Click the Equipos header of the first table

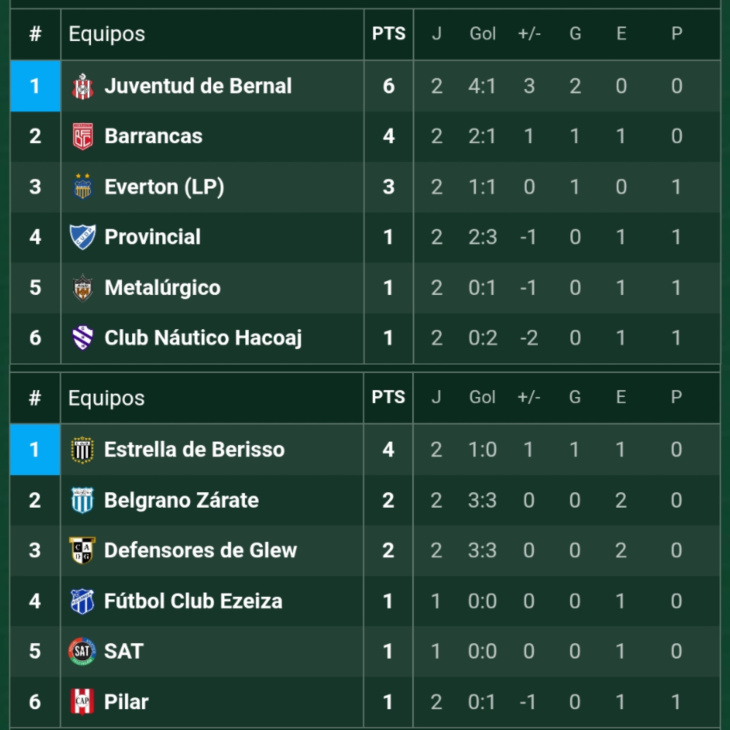107,34
